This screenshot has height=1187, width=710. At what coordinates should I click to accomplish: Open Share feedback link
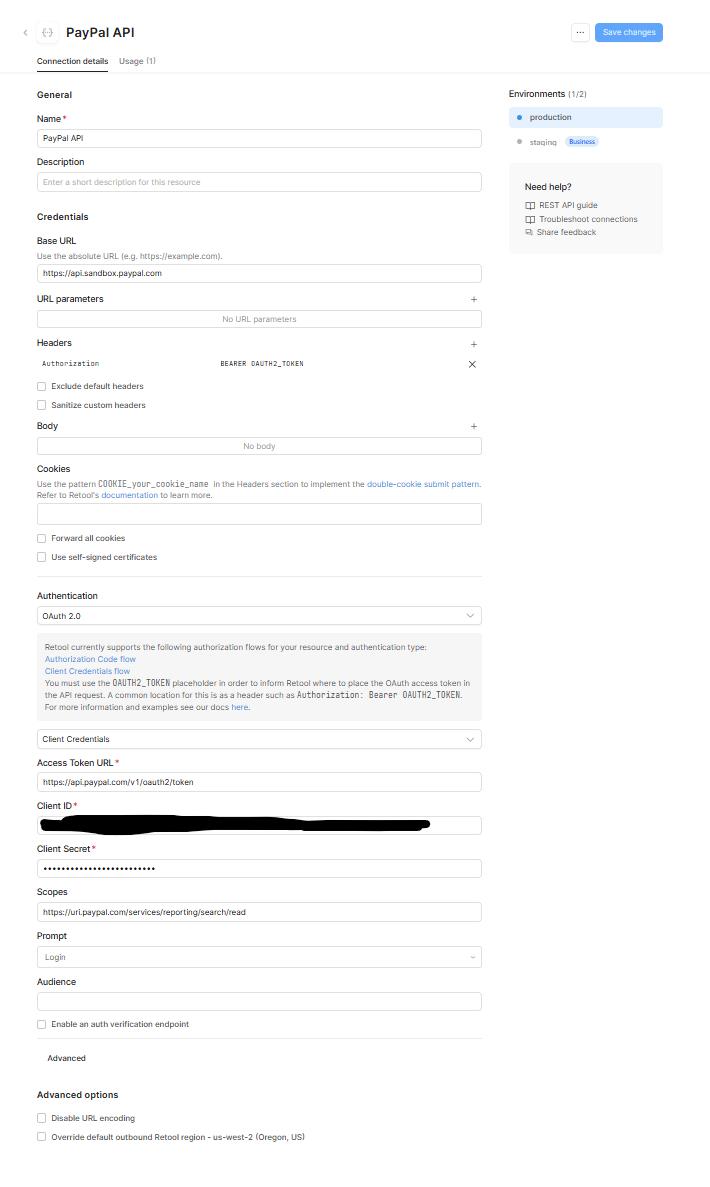coord(566,232)
